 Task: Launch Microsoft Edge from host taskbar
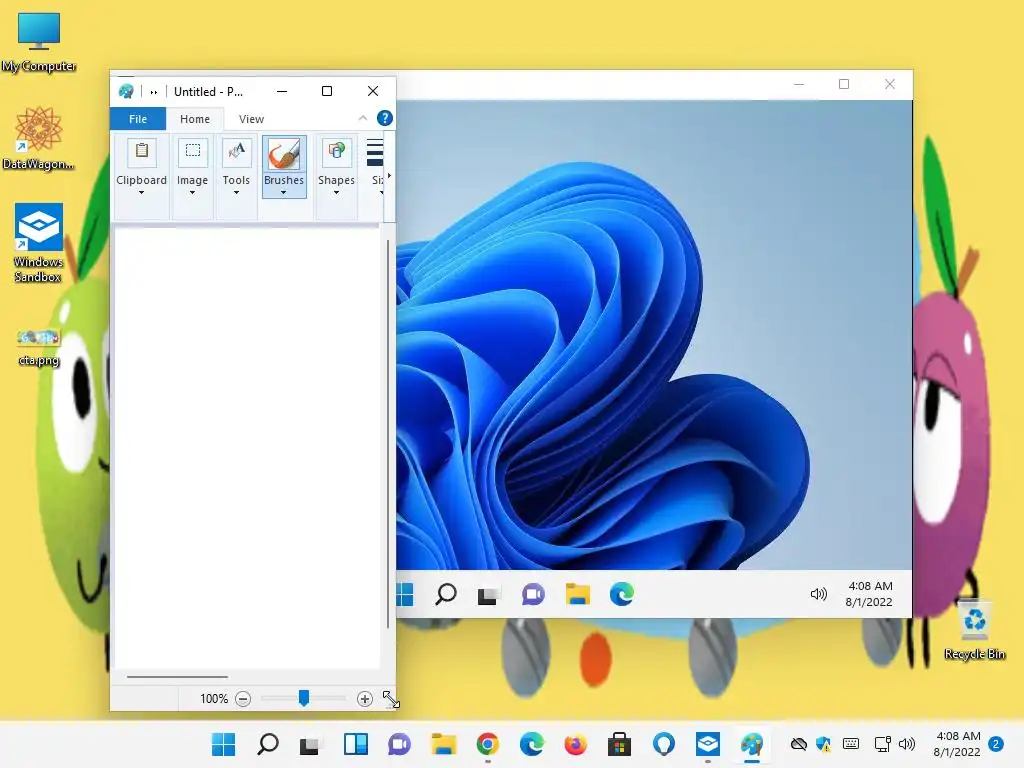(x=532, y=744)
